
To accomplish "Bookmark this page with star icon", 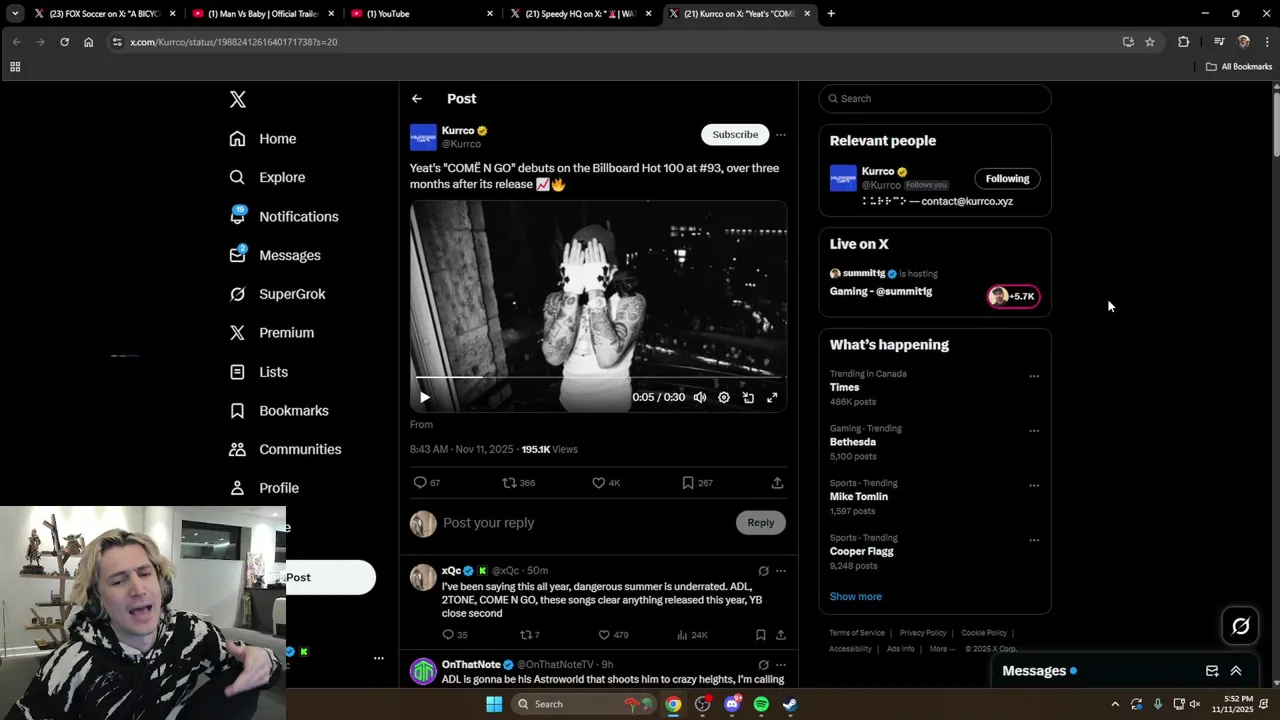I will coord(1150,42).
